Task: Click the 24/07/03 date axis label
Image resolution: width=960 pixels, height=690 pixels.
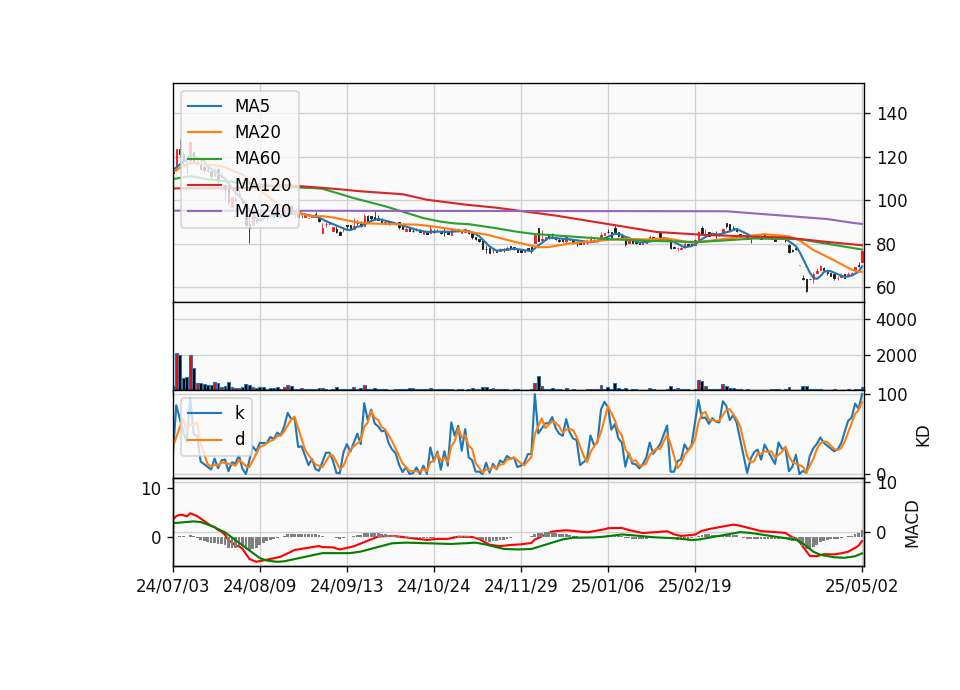Action: click(x=173, y=586)
